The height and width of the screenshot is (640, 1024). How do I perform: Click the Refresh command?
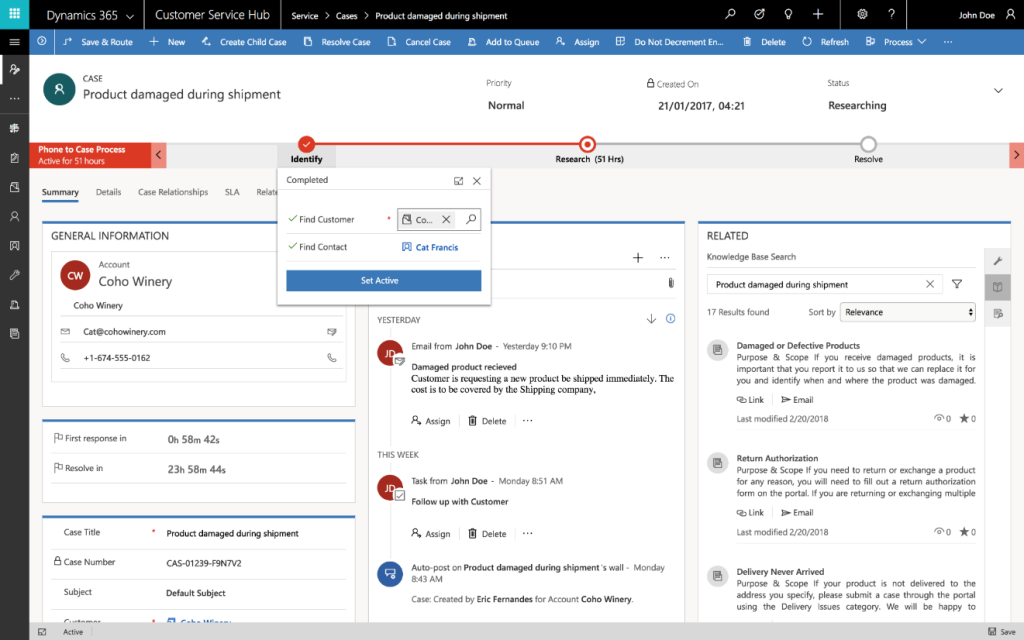coord(825,42)
